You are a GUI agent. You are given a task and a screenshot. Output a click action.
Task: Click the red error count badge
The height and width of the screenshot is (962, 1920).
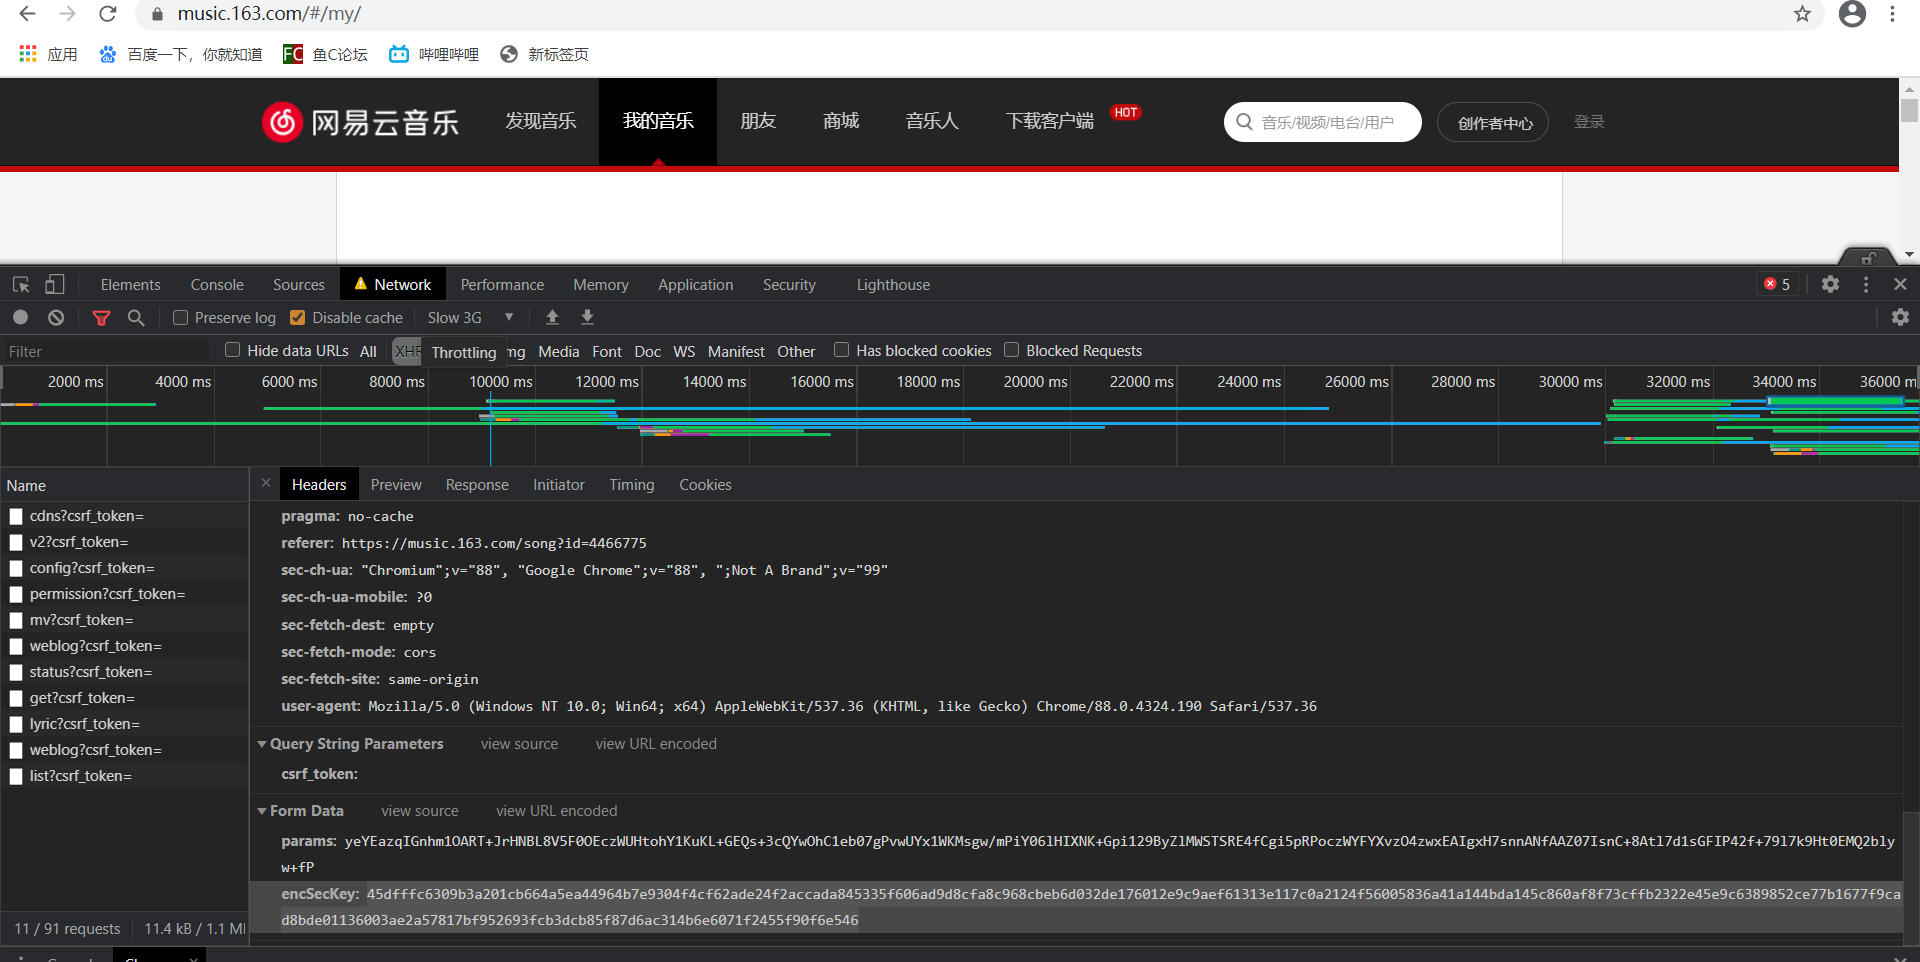click(x=1777, y=285)
